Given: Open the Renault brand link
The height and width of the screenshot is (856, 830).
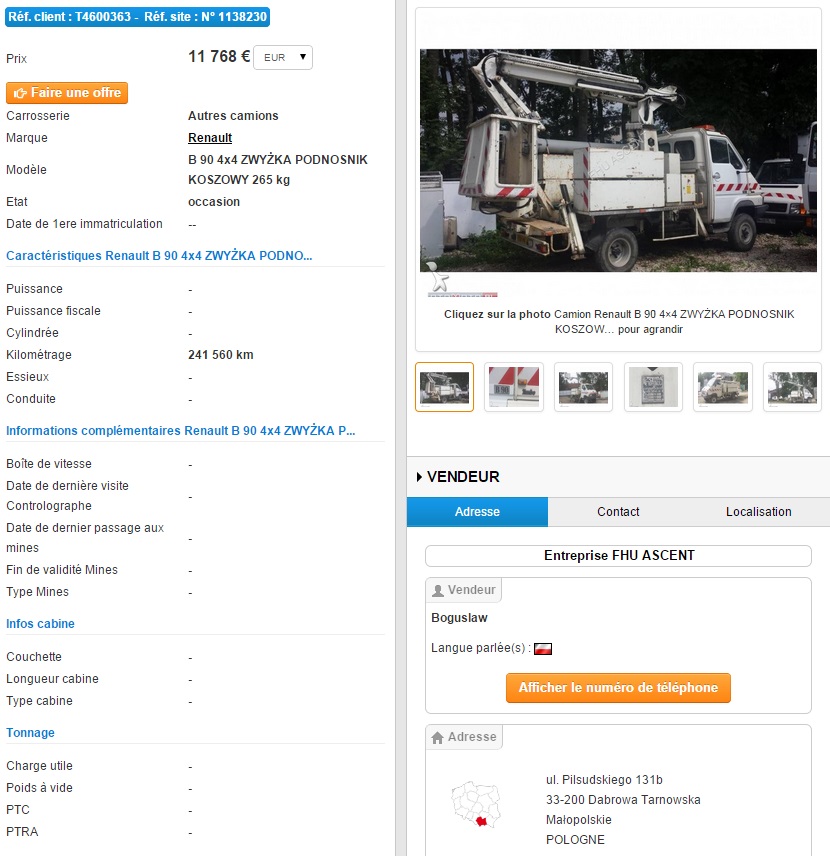Looking at the screenshot, I should click(210, 138).
